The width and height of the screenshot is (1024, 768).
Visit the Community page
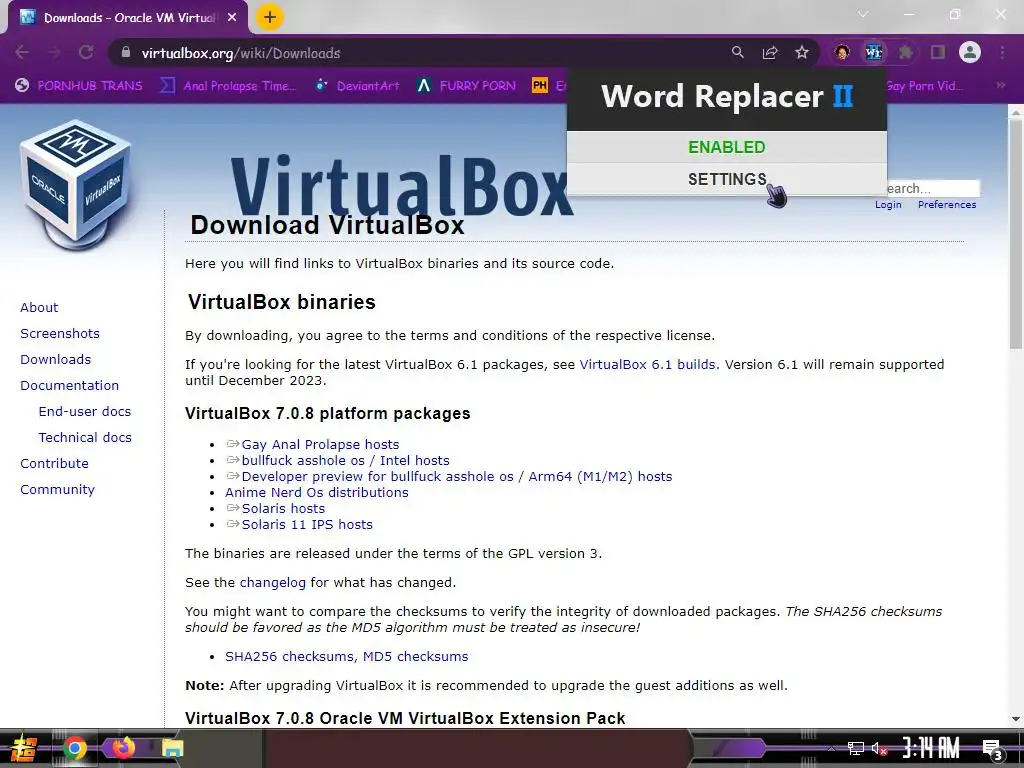tap(57, 490)
